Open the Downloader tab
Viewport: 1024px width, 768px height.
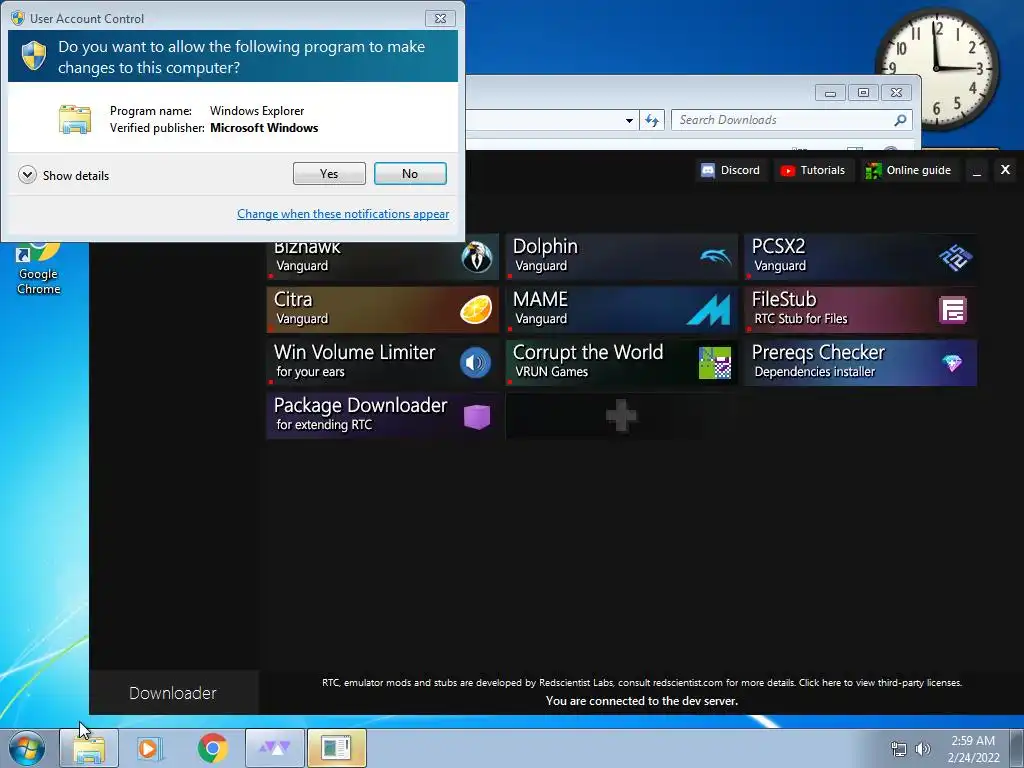173,693
